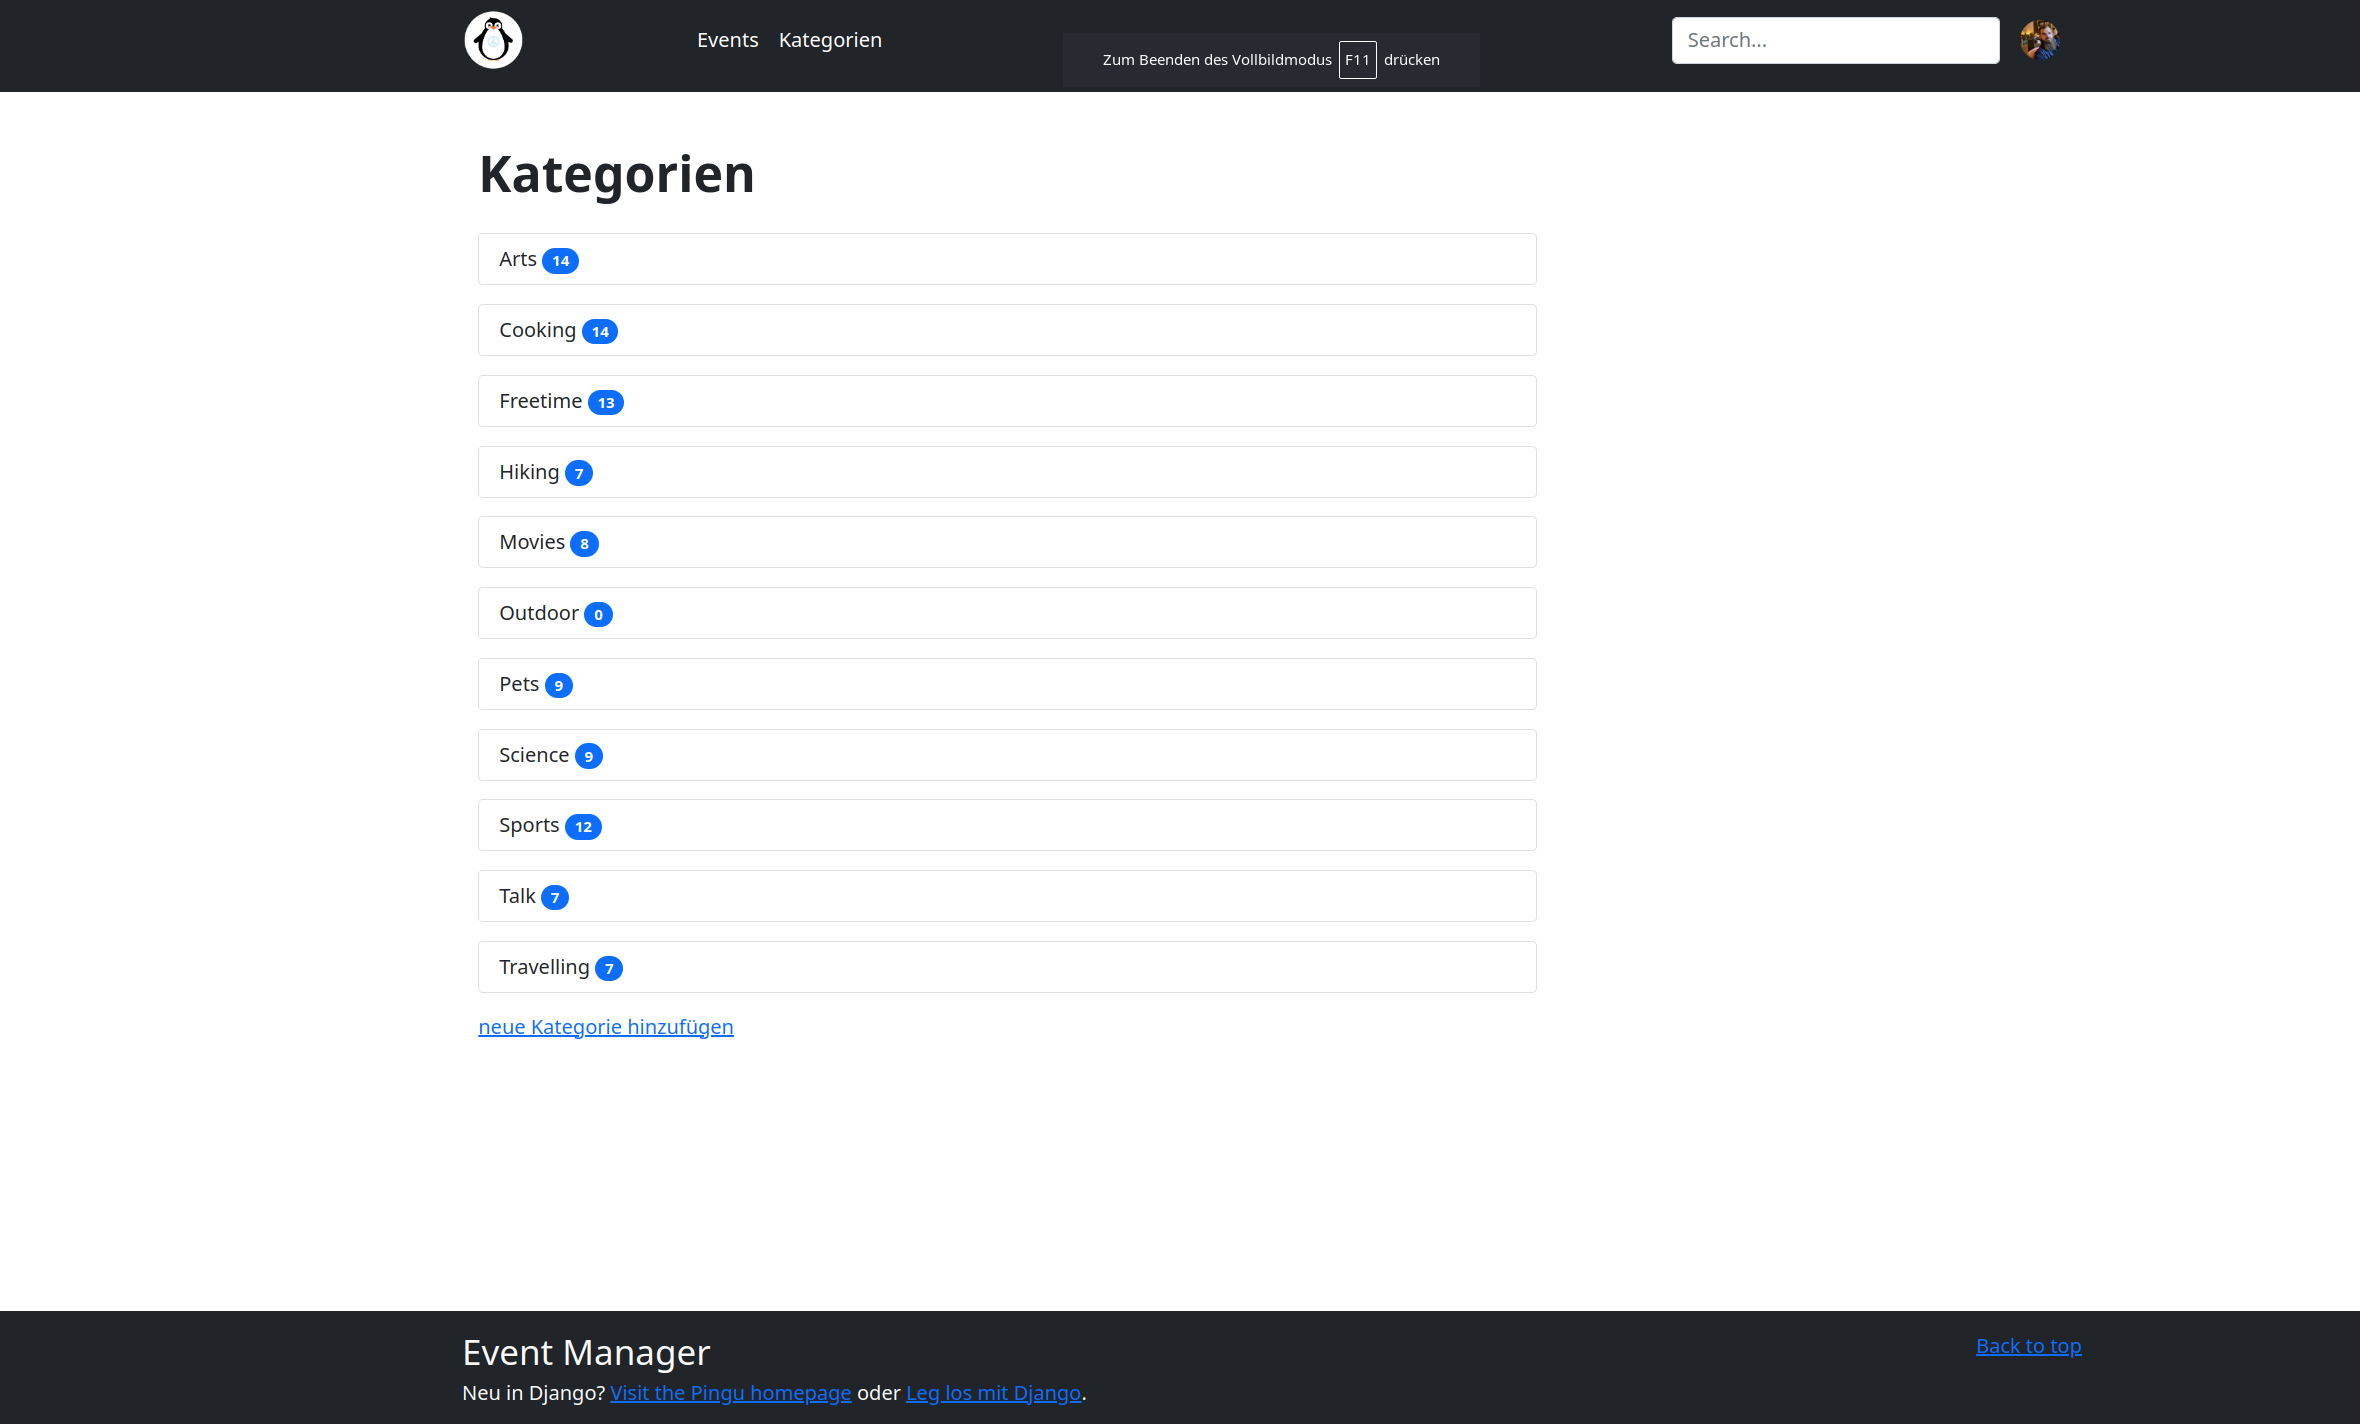2360x1424 pixels.
Task: Click inside the Search field
Action: [1834, 40]
